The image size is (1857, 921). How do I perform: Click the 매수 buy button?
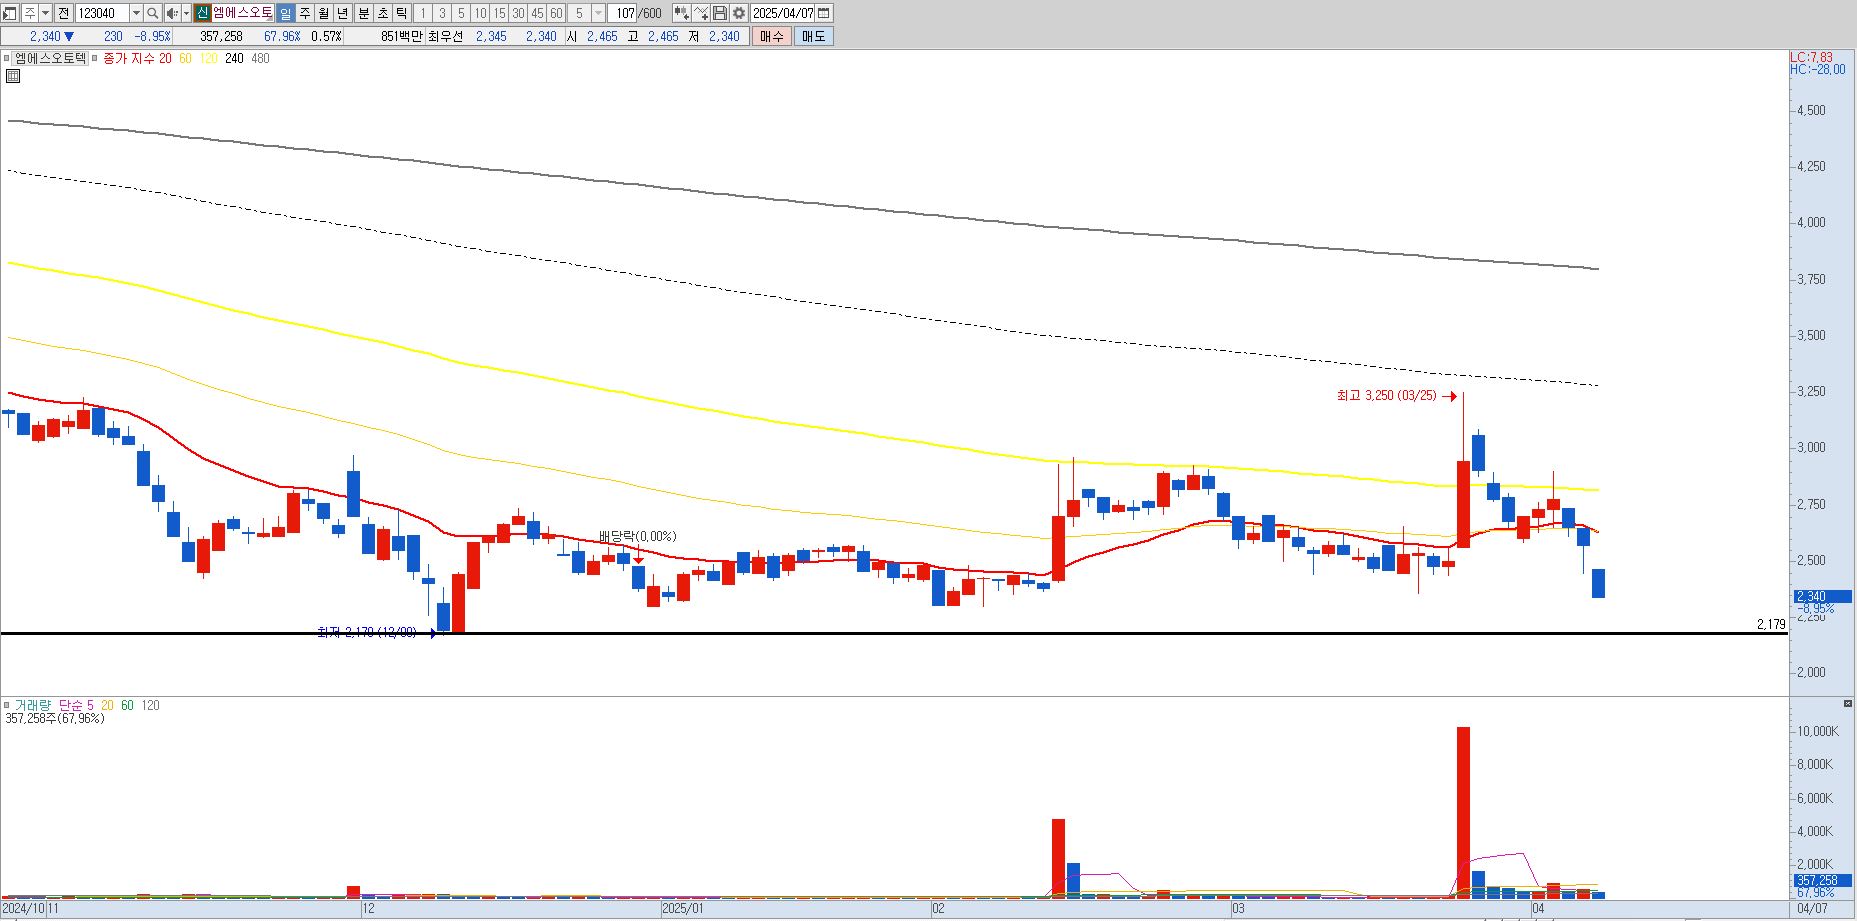772,36
